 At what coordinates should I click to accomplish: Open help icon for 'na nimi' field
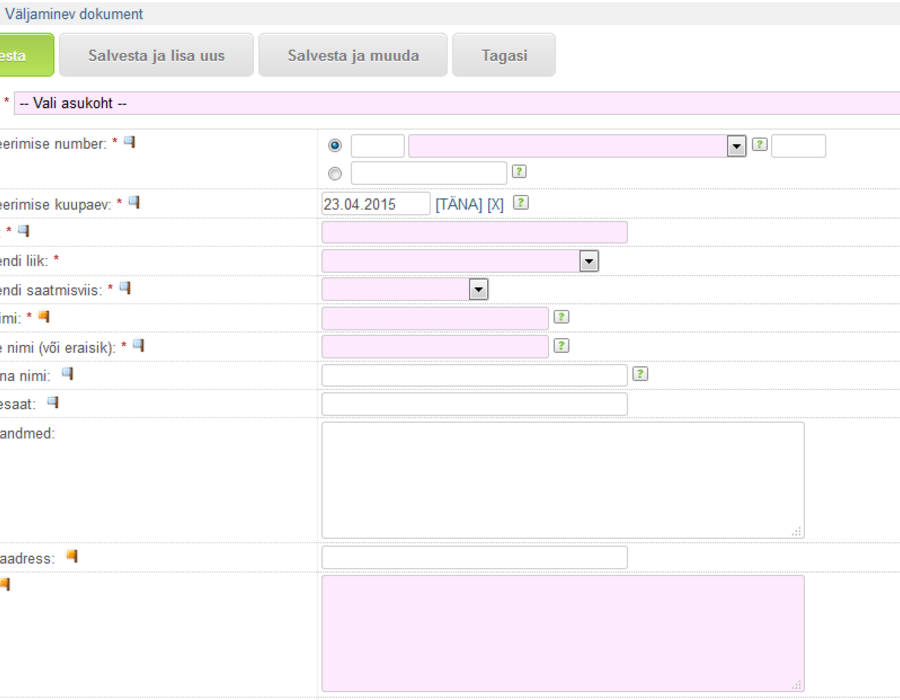(640, 374)
